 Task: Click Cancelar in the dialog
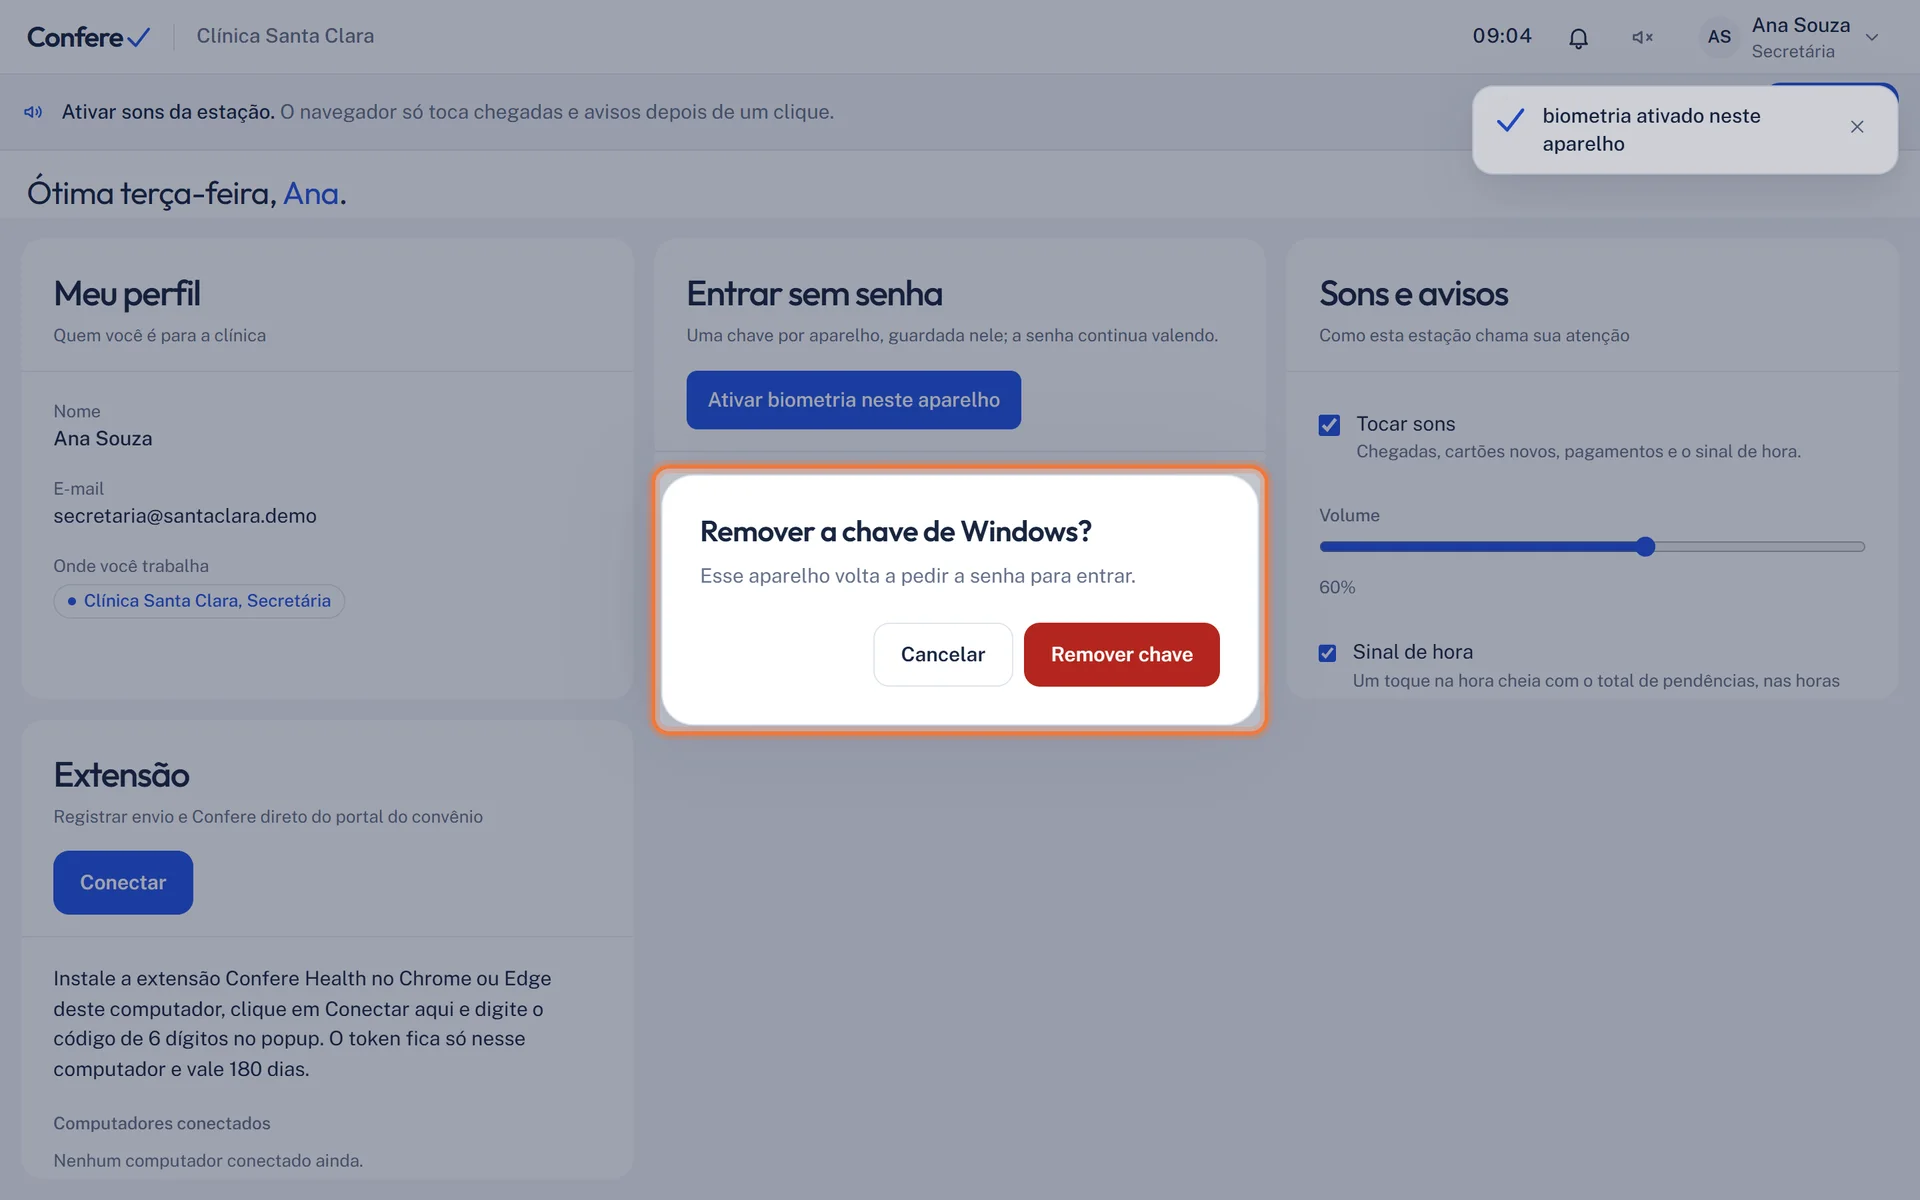coord(942,655)
